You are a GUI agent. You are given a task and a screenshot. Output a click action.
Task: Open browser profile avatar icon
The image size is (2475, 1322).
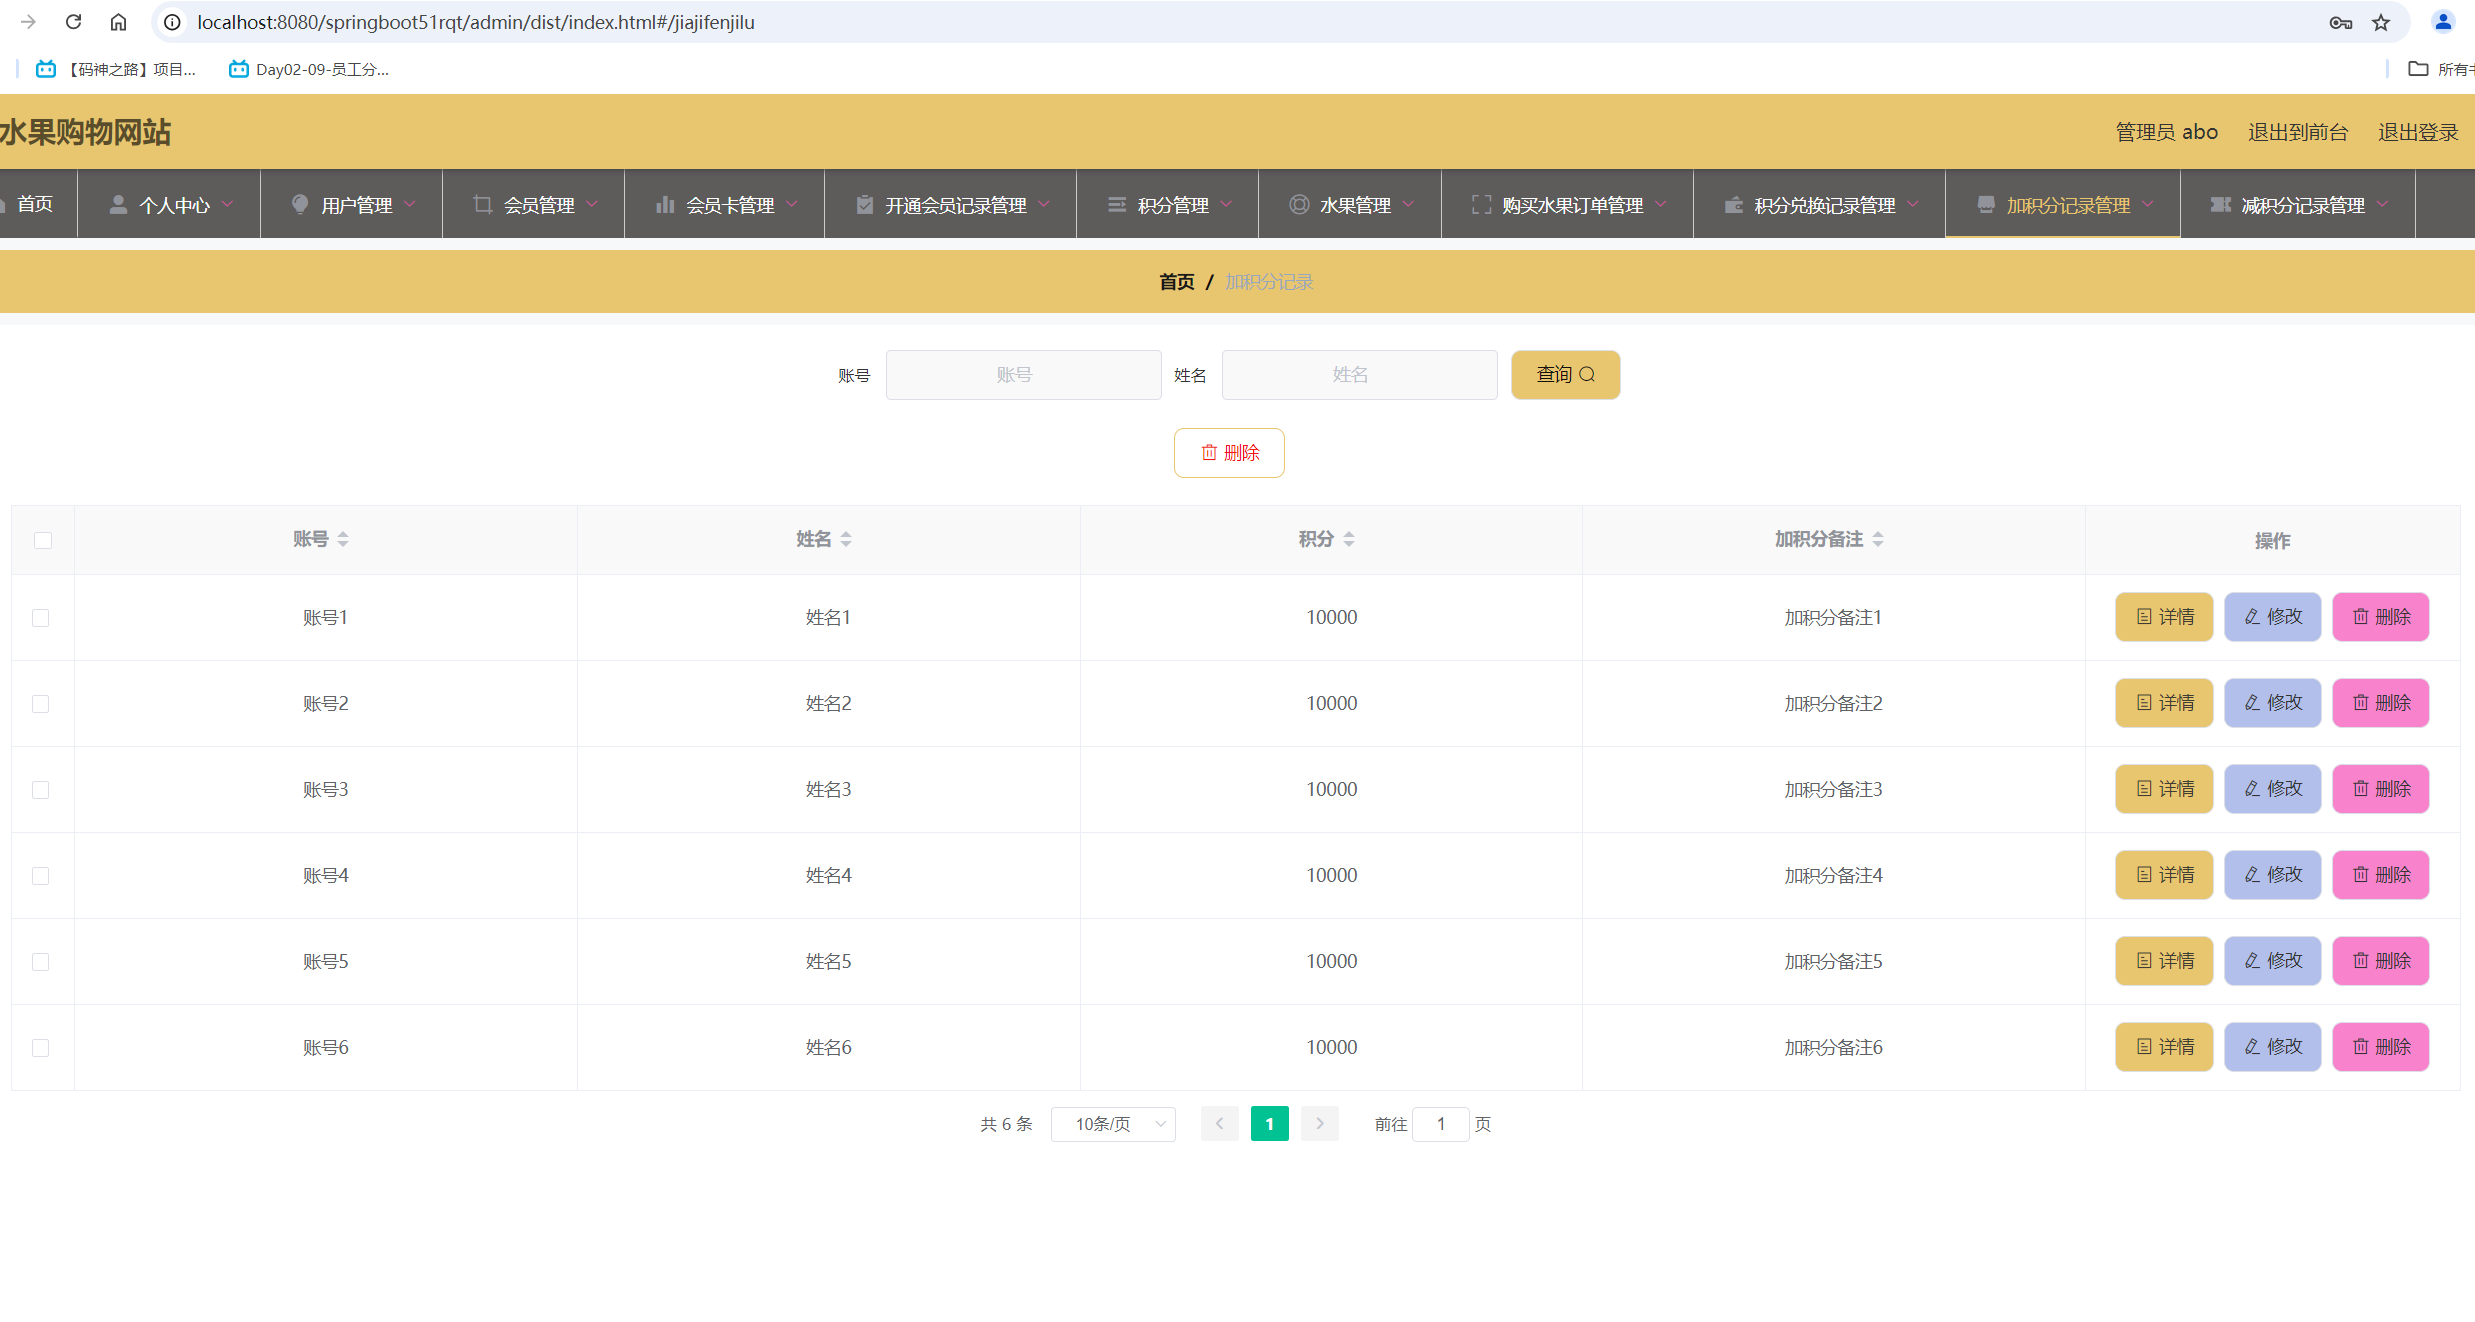point(2442,22)
